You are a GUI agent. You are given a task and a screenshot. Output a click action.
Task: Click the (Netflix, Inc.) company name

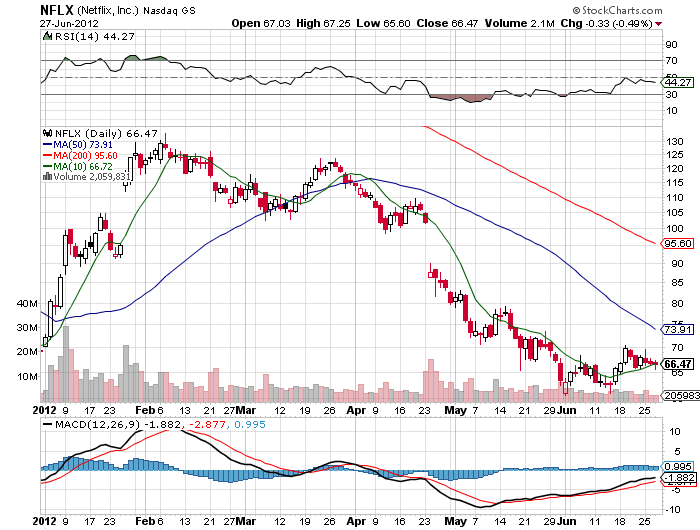pos(108,11)
